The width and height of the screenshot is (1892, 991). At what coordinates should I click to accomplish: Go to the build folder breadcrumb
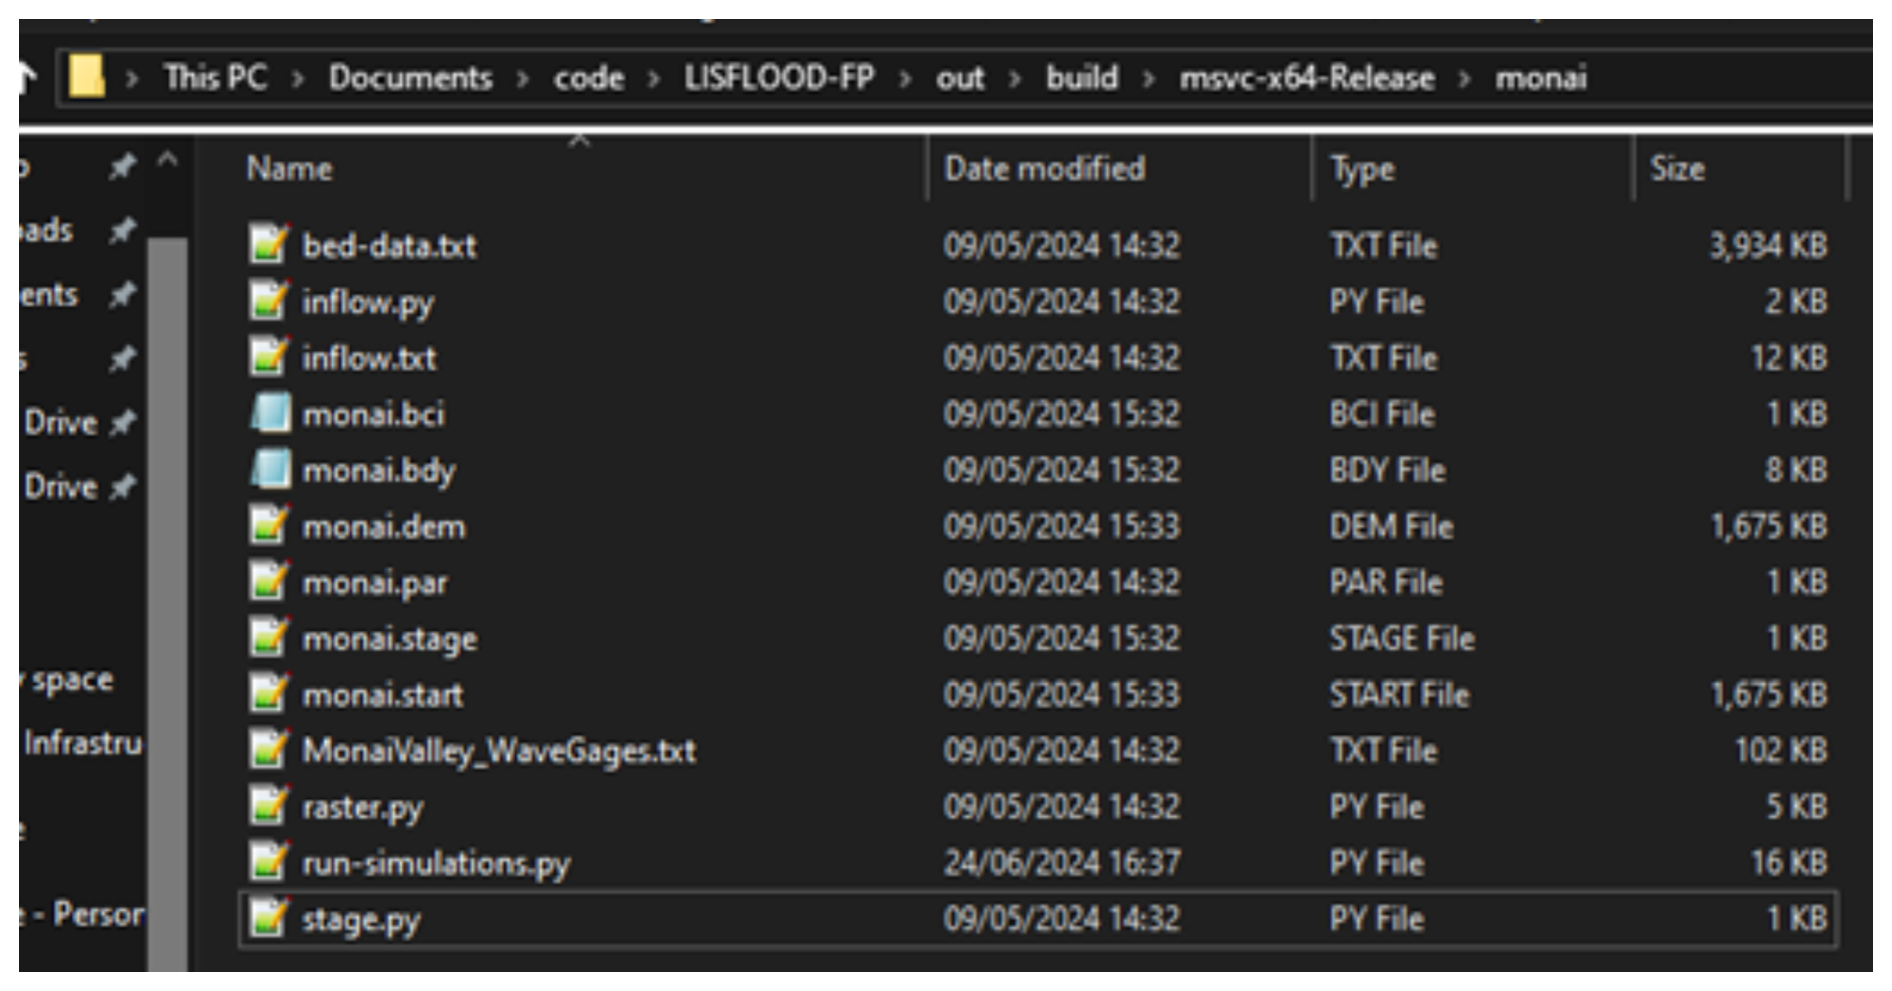click(1081, 78)
